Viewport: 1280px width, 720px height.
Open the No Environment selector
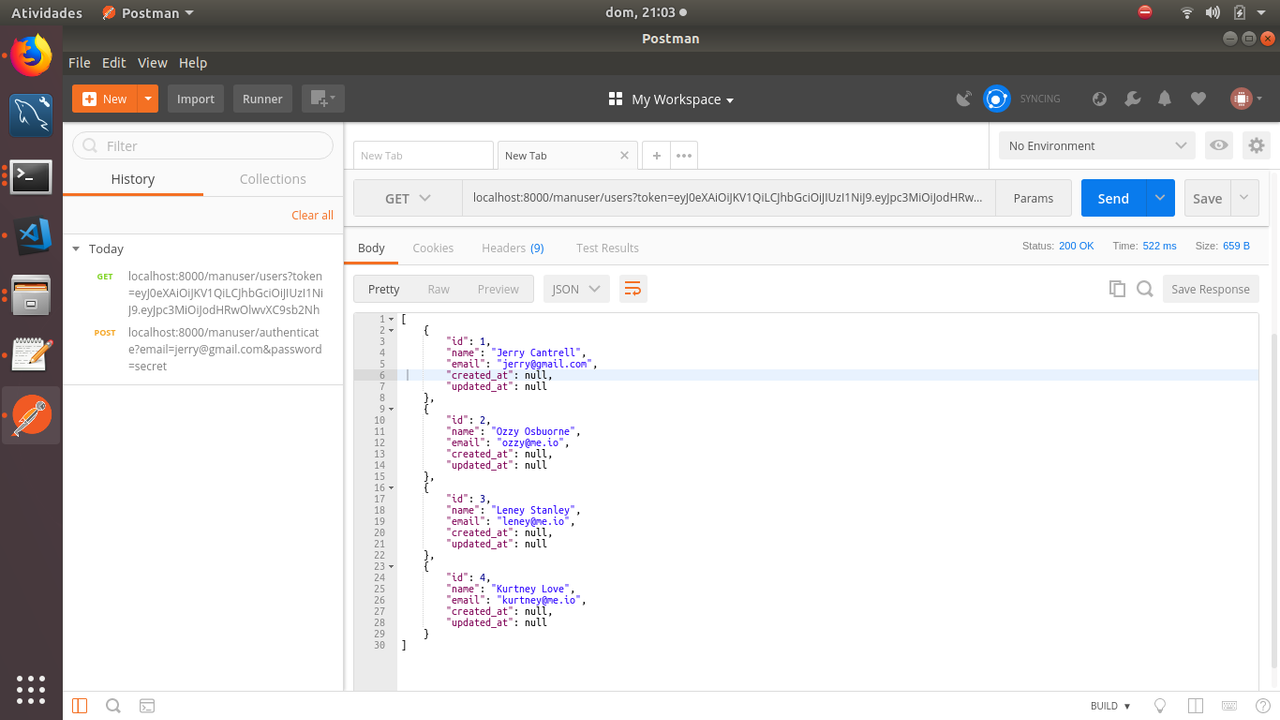click(1097, 145)
